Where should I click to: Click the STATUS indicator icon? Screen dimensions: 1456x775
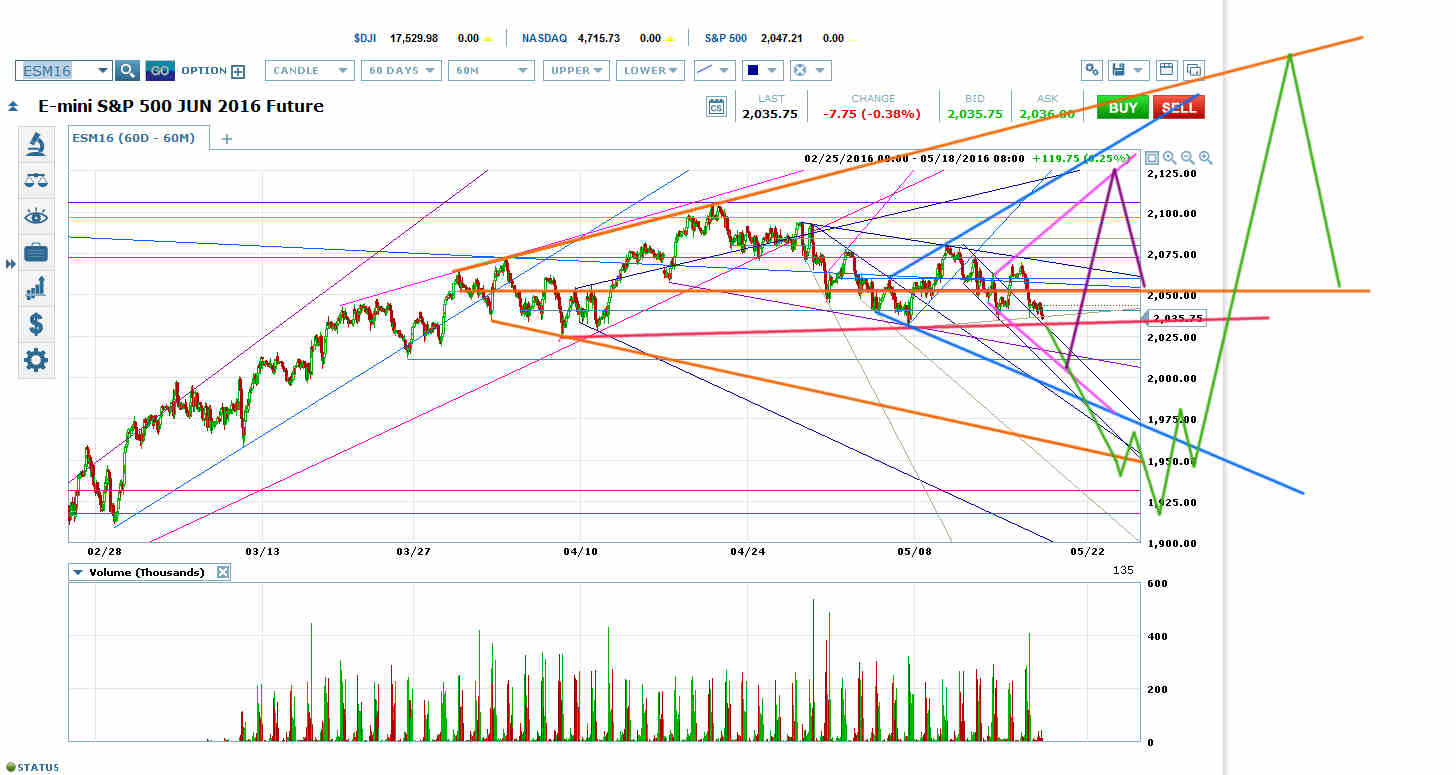(x=10, y=767)
